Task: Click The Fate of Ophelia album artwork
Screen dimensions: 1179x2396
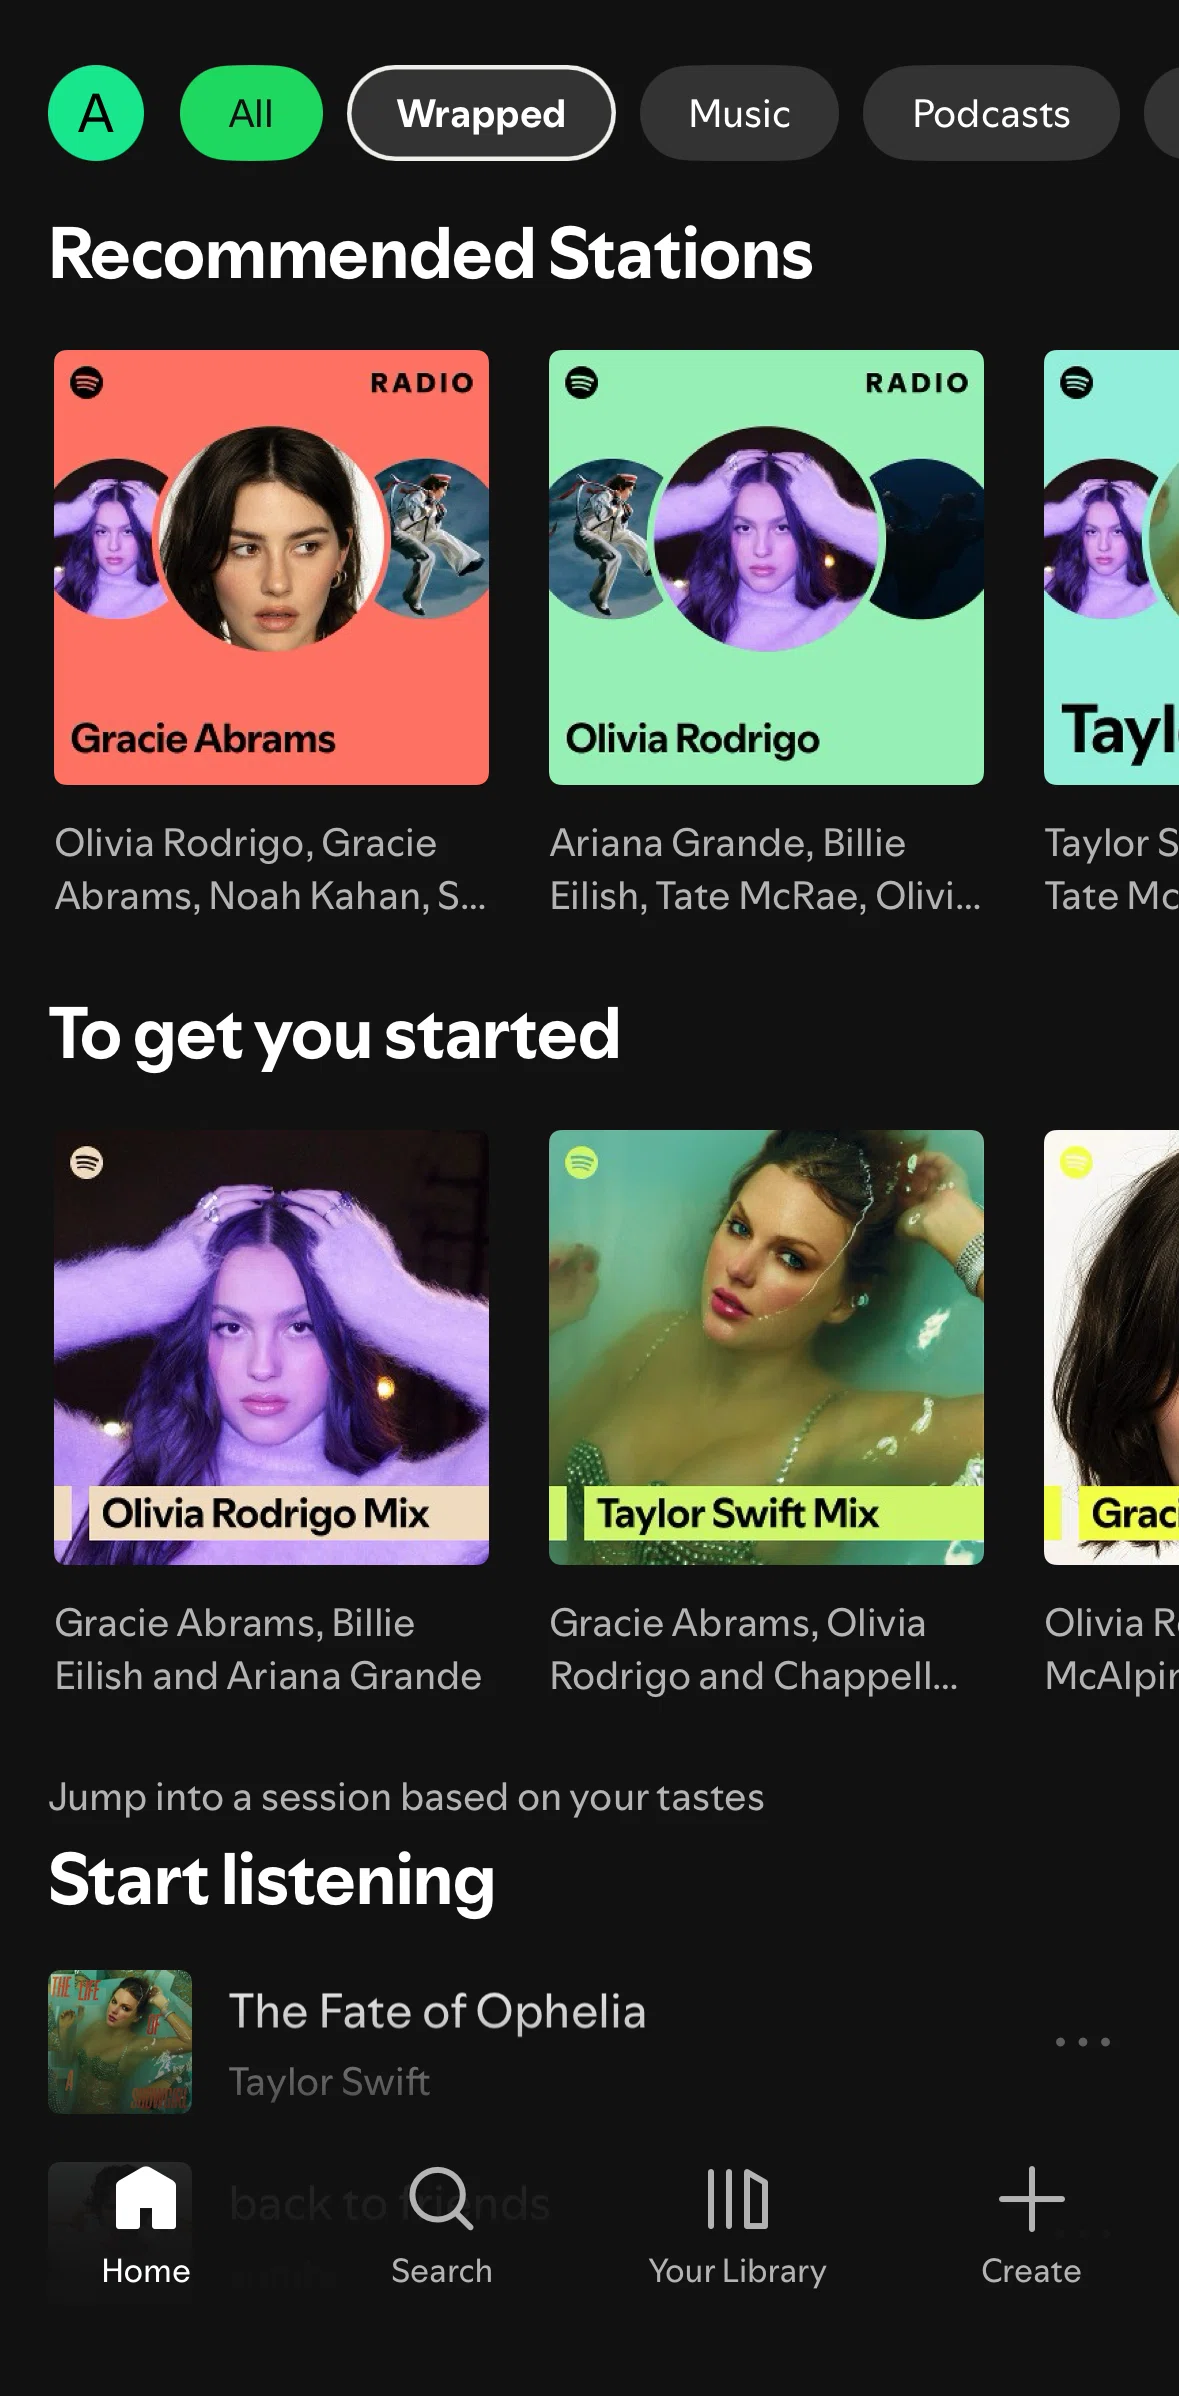Action: [x=120, y=2041]
